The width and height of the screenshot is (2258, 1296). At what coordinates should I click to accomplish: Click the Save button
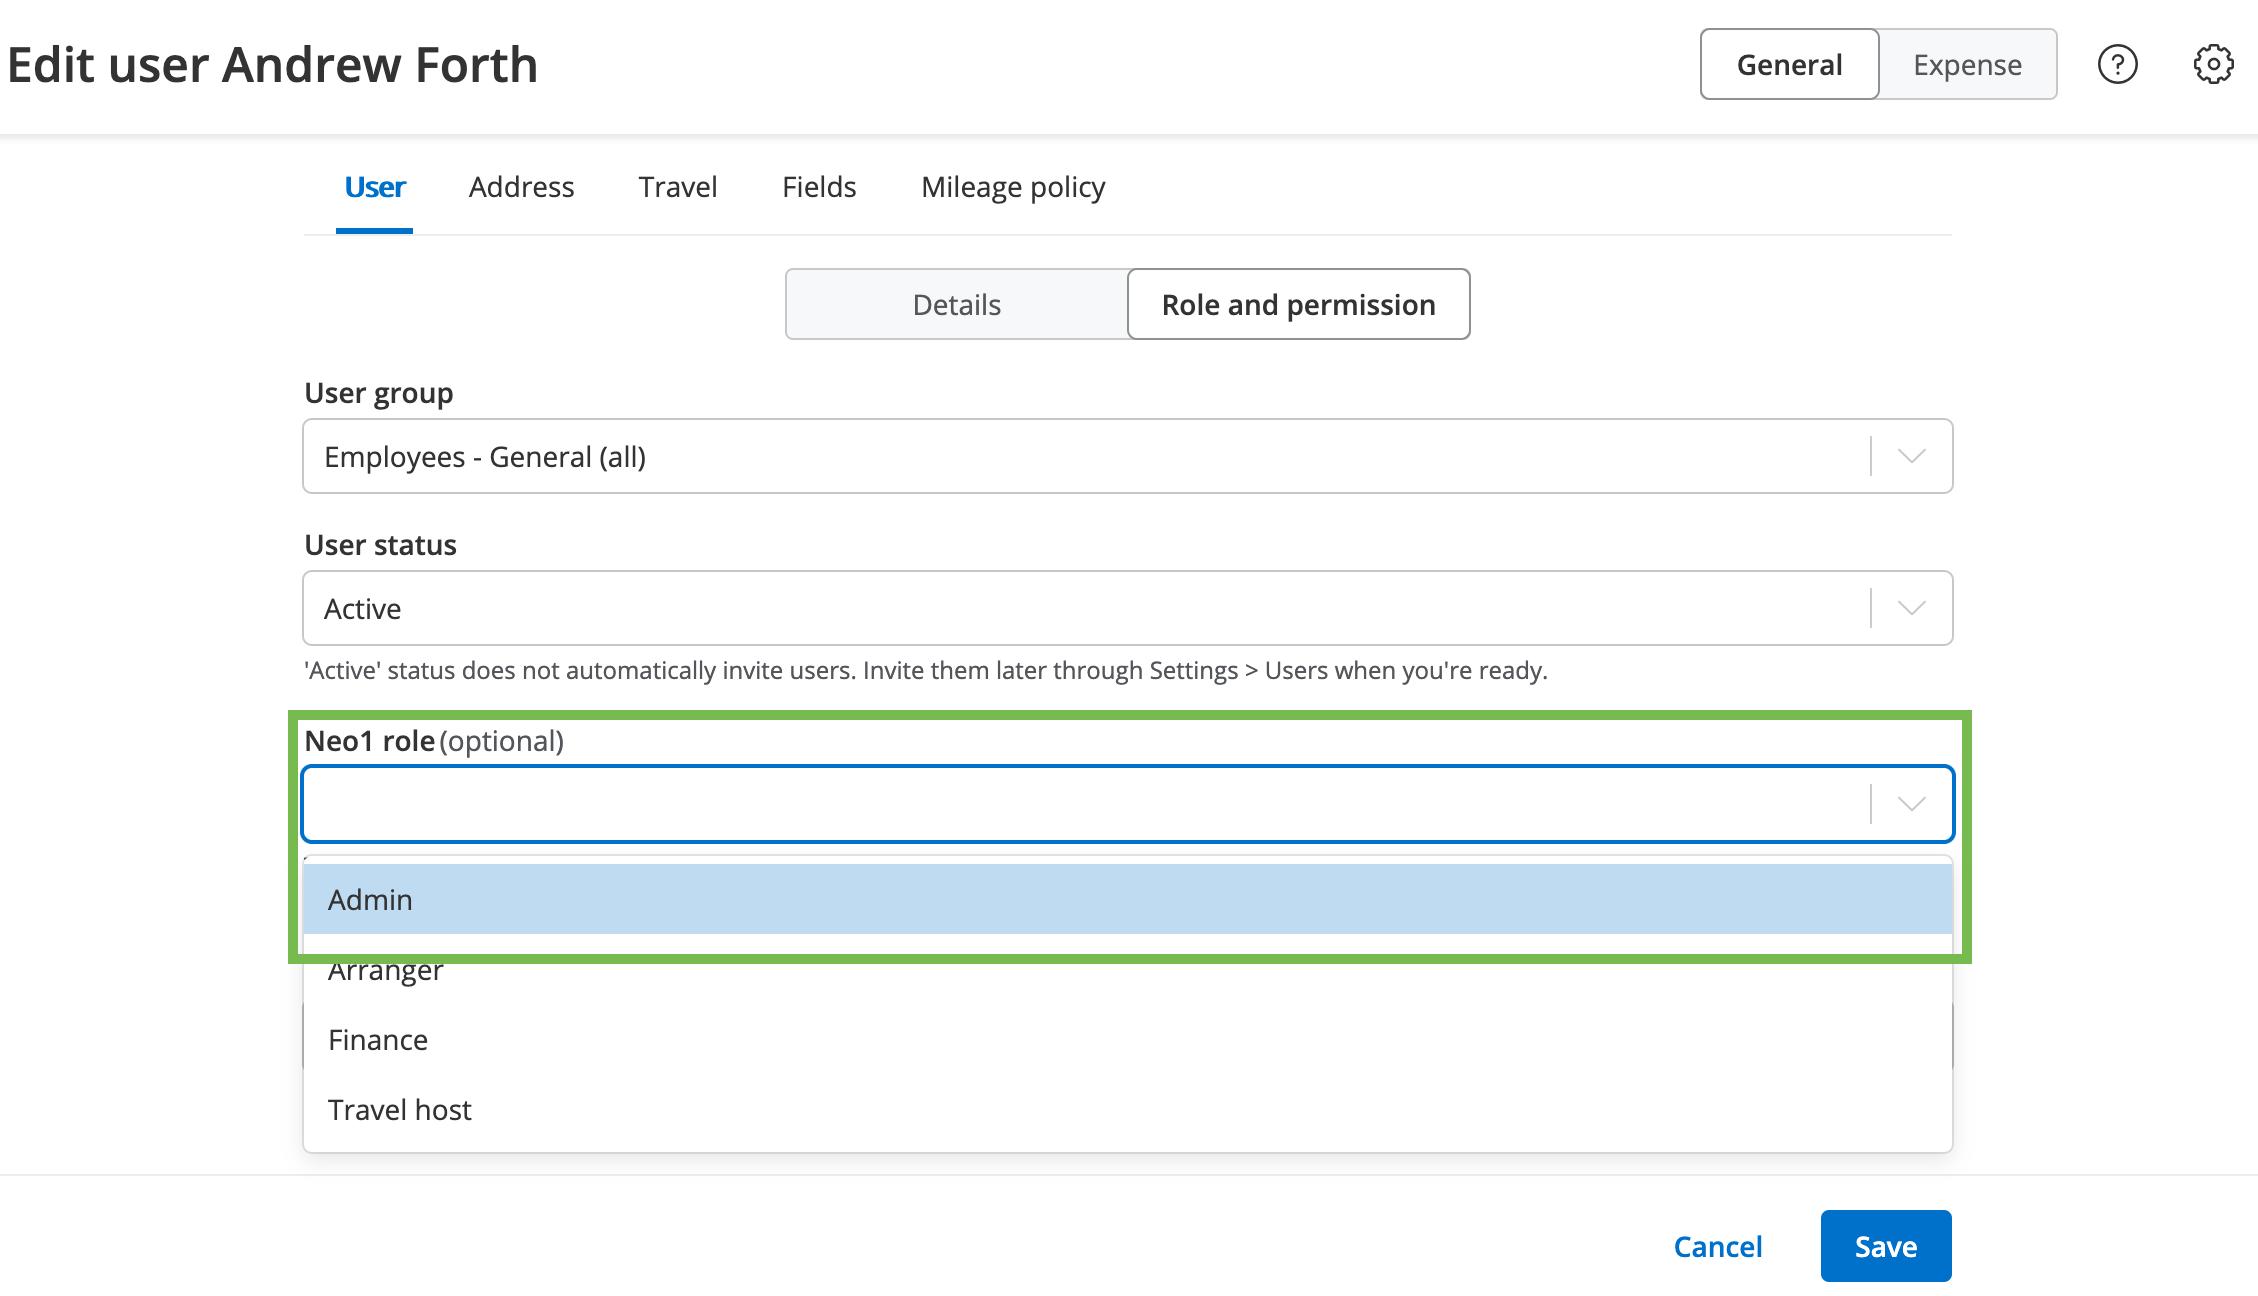click(1885, 1247)
